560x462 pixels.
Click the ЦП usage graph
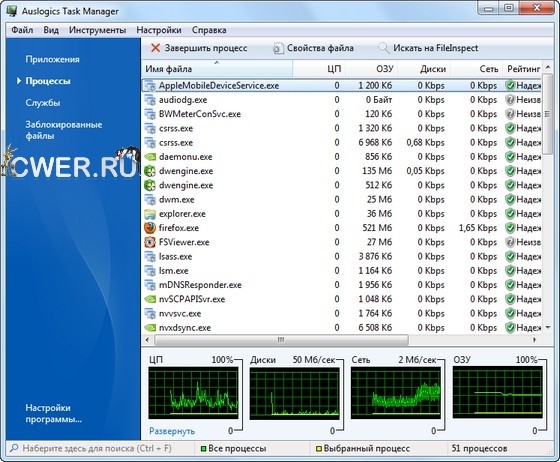pos(193,393)
